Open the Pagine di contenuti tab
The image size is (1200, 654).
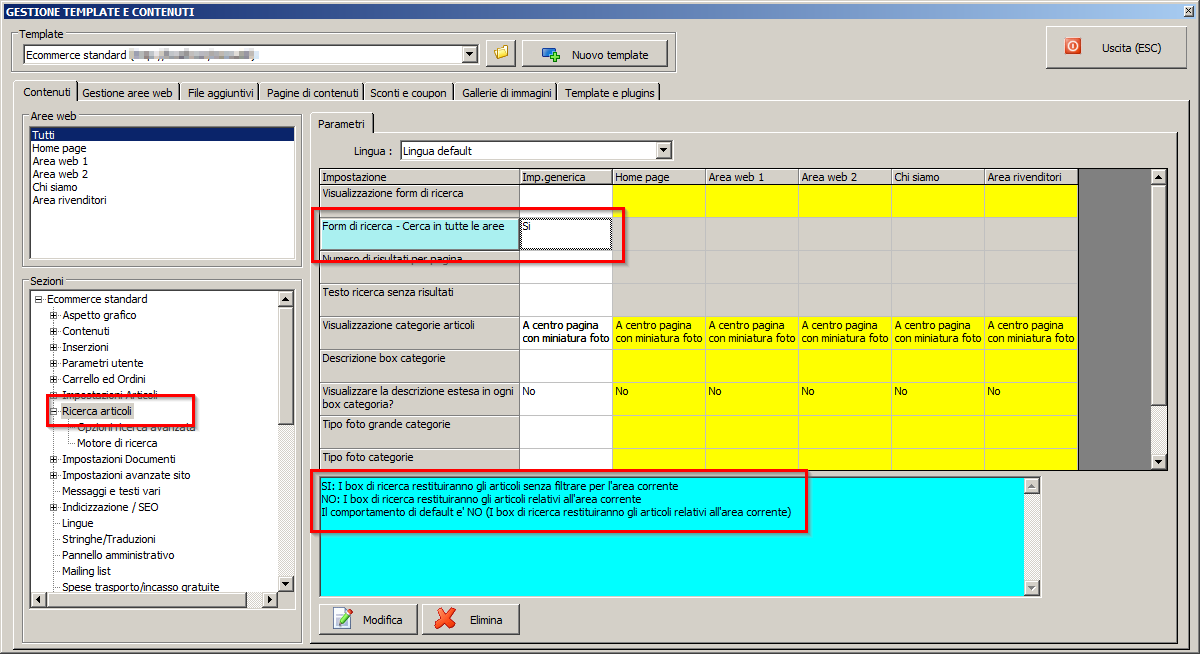point(312,93)
